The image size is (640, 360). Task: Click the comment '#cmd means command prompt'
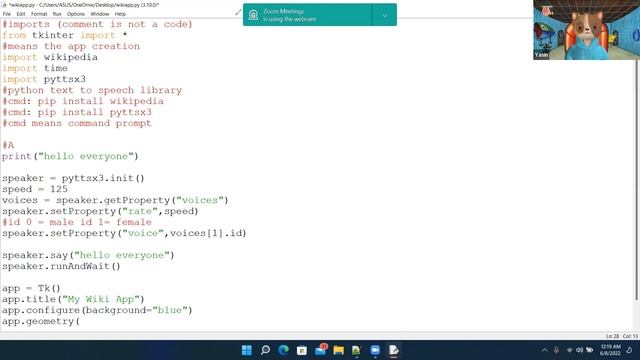click(77, 123)
